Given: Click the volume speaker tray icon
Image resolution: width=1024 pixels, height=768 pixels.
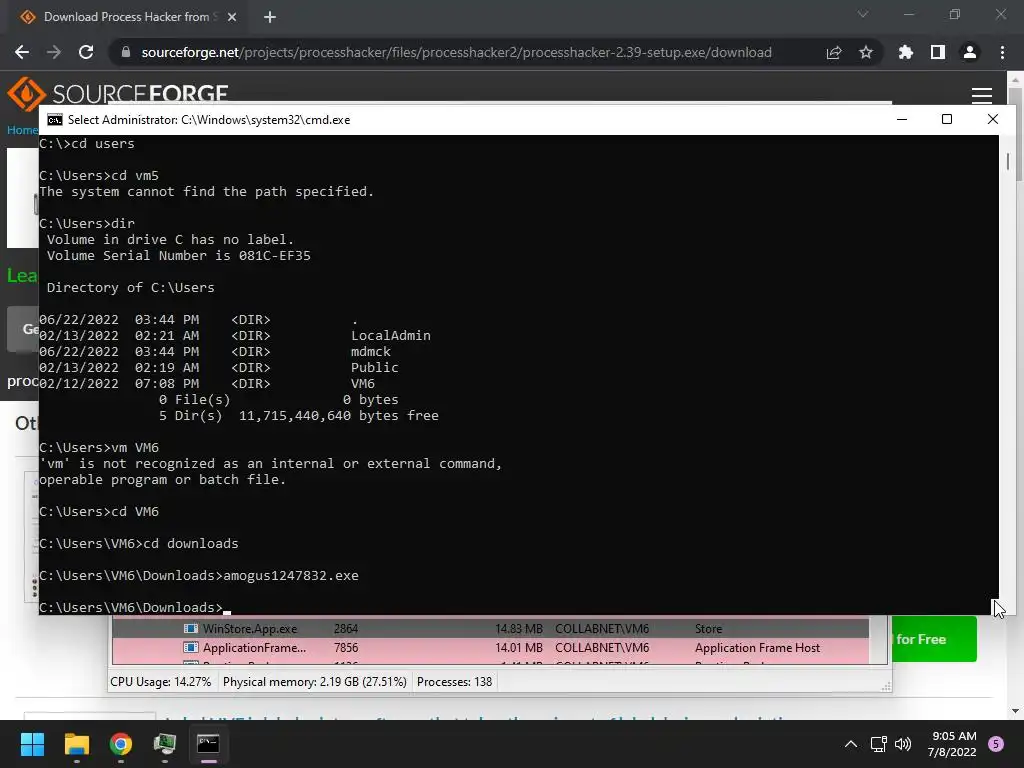Looking at the screenshot, I should [x=903, y=744].
